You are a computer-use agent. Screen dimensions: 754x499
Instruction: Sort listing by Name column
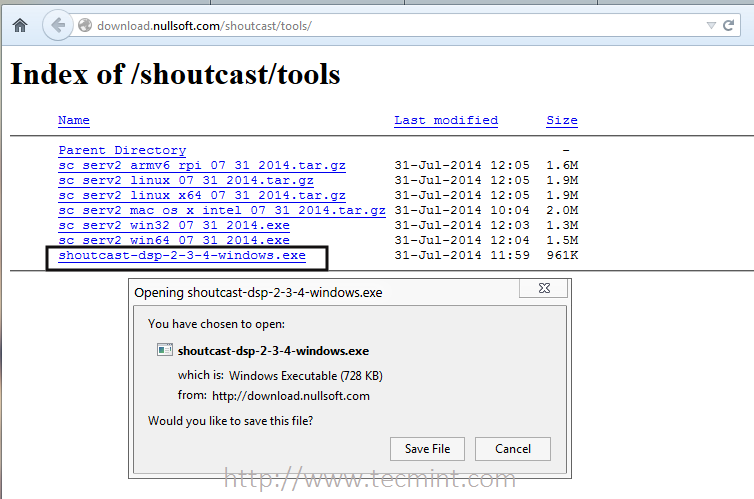[74, 120]
